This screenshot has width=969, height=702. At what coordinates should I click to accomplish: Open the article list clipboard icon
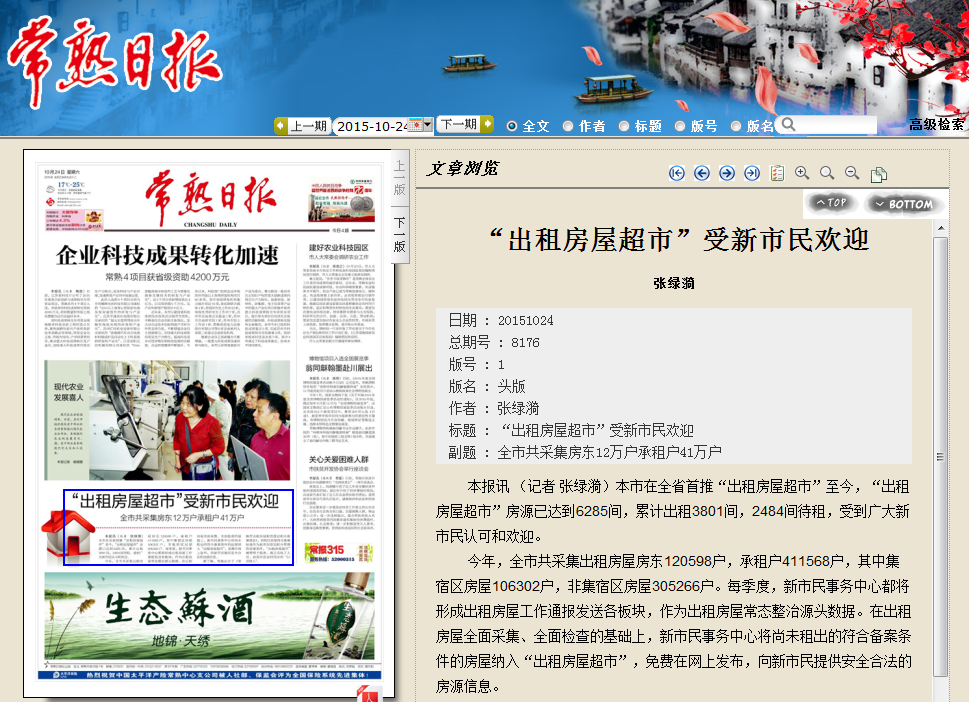click(777, 173)
